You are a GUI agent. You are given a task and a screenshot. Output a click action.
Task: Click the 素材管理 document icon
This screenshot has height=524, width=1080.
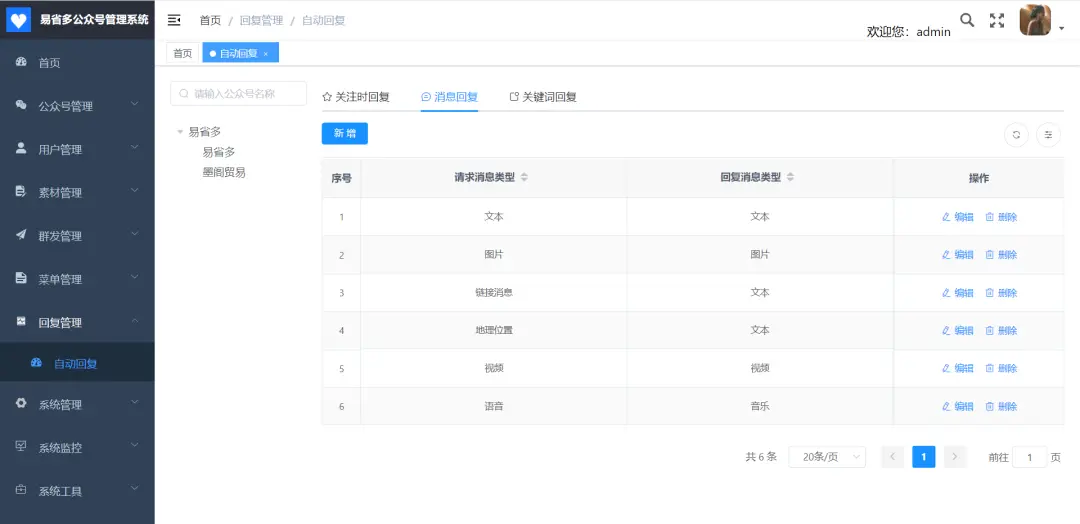(21, 191)
